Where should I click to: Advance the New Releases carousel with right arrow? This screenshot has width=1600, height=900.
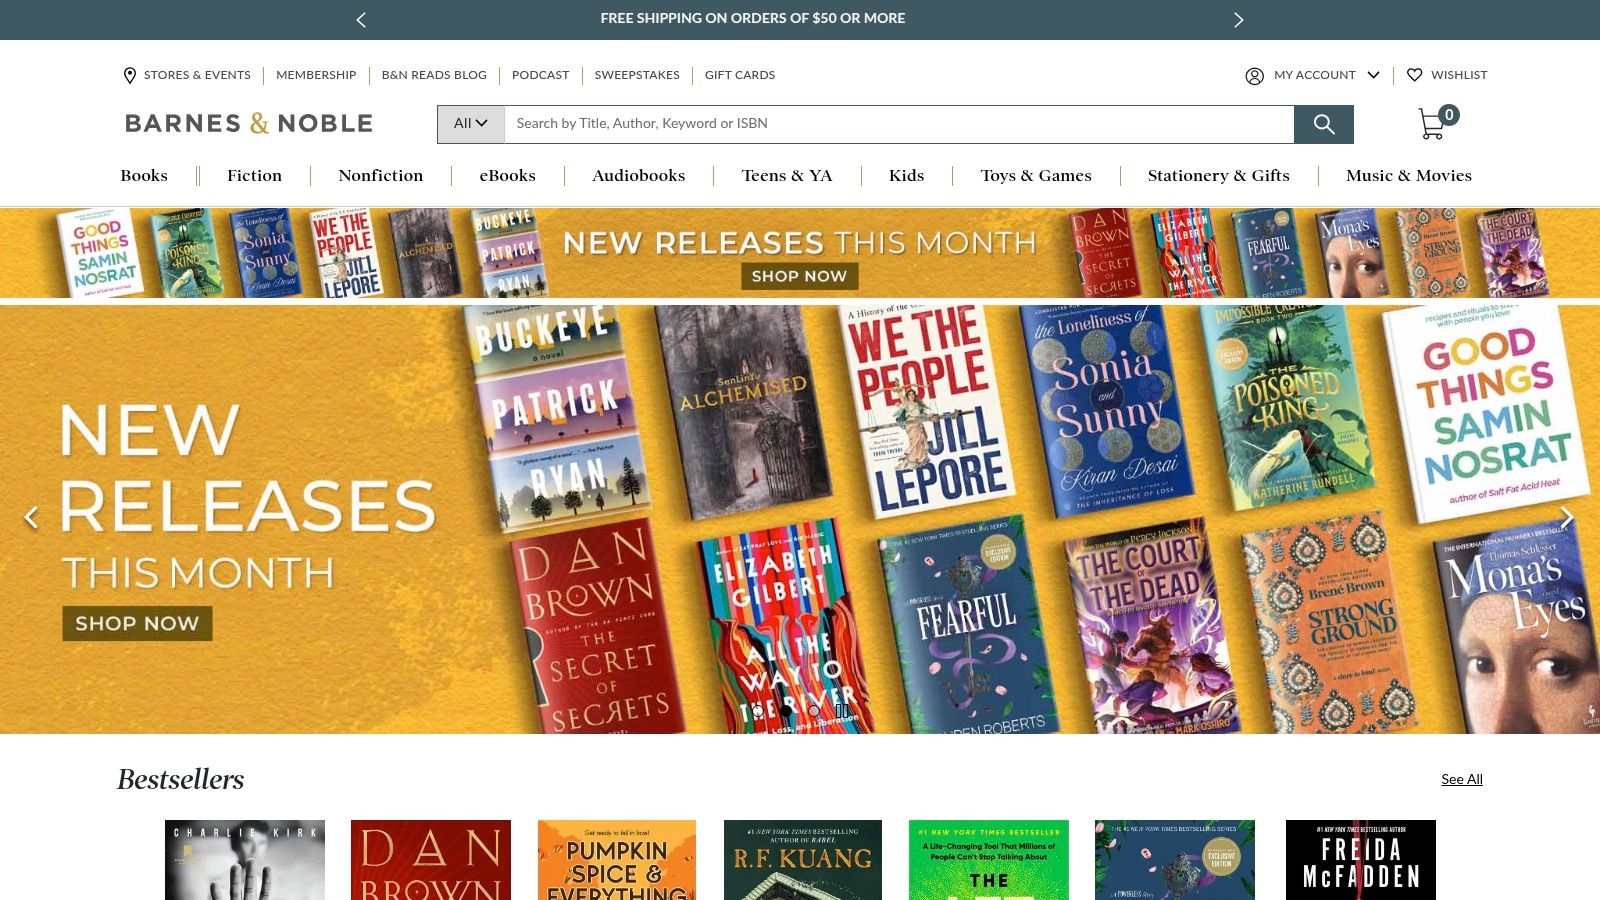1568,517
